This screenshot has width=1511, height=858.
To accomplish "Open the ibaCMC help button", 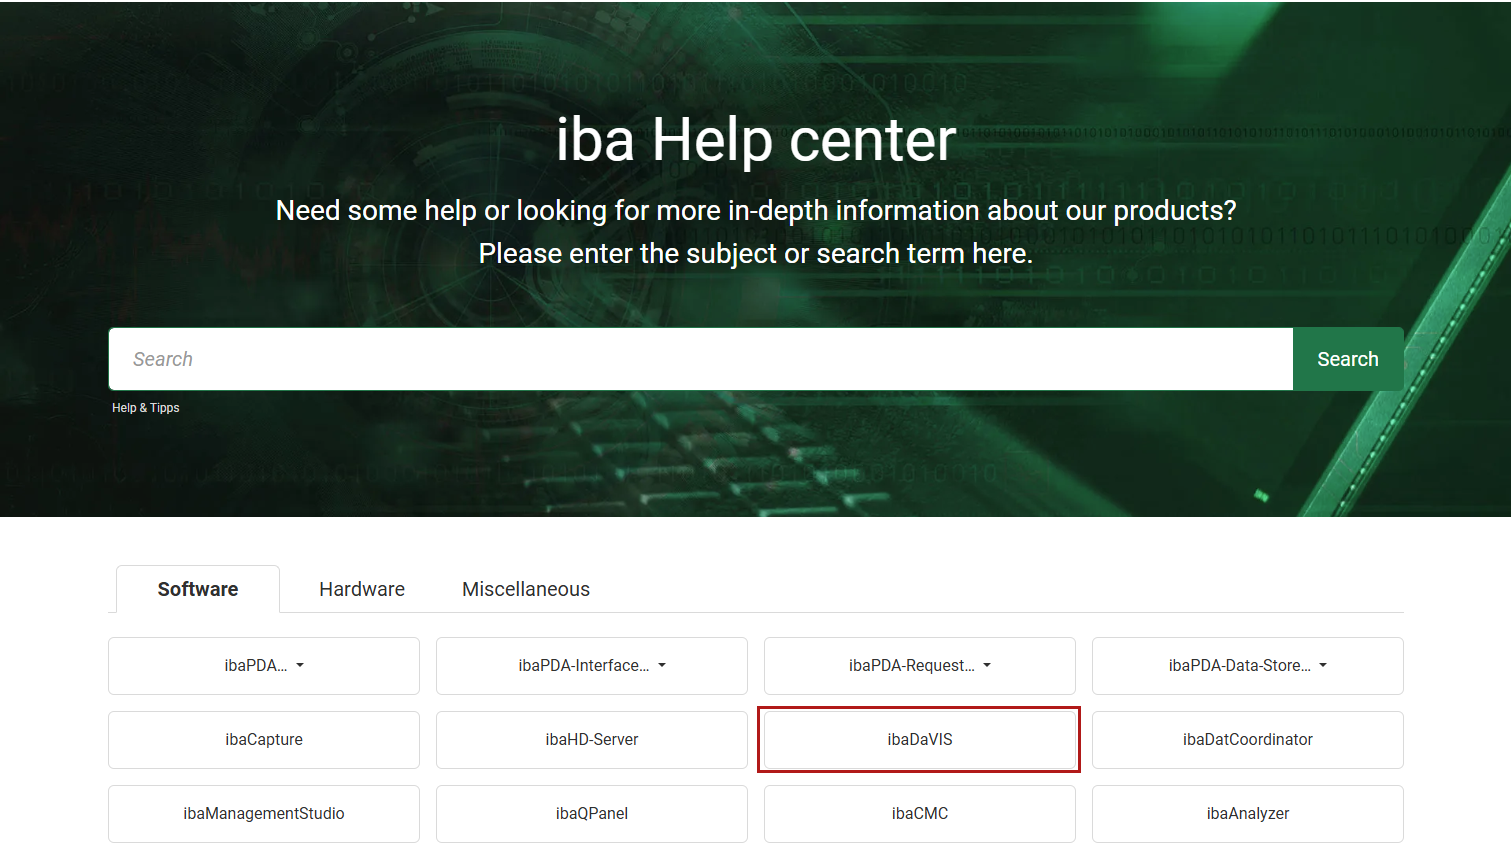I will point(920,814).
